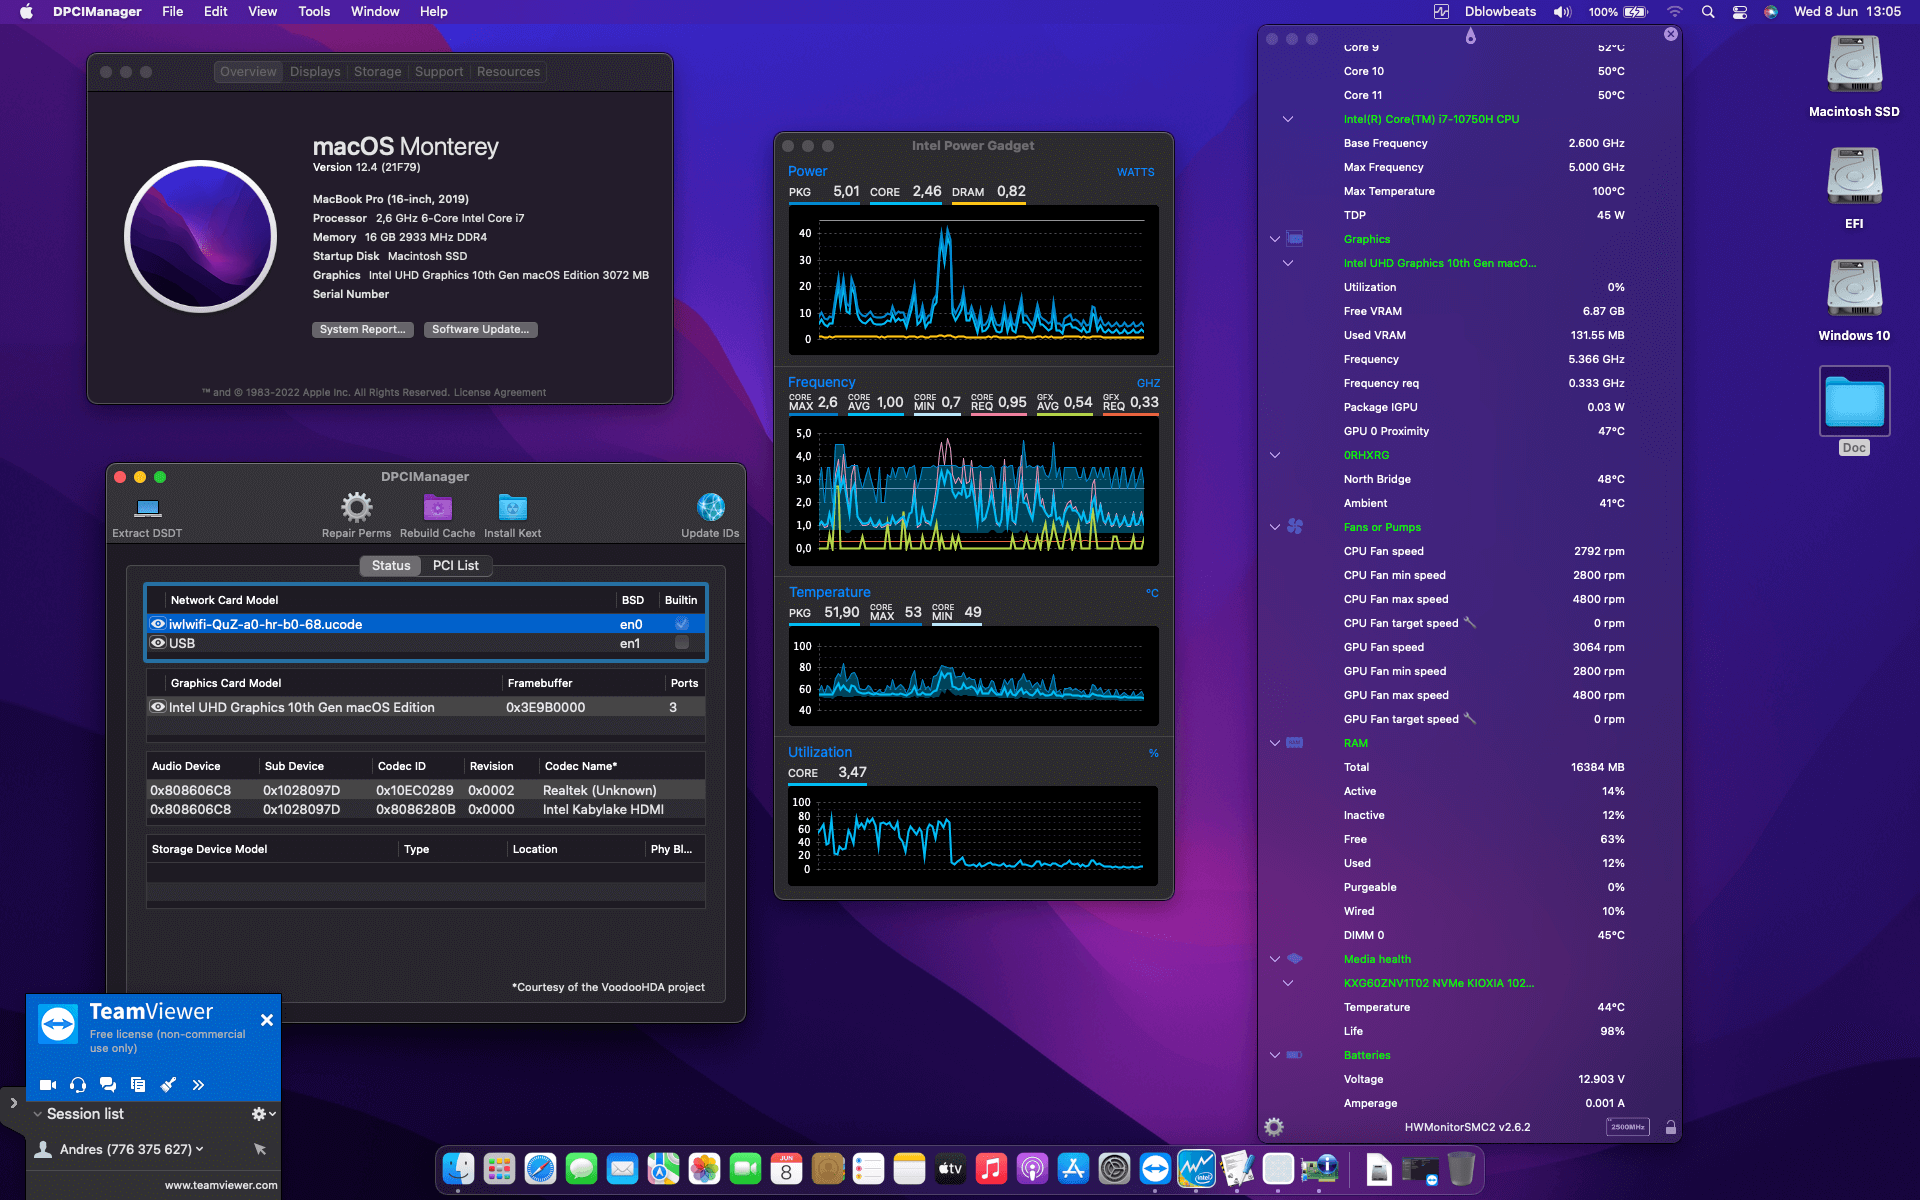Collapse the Graphics section
1920x1200 pixels.
[x=1274, y=239]
